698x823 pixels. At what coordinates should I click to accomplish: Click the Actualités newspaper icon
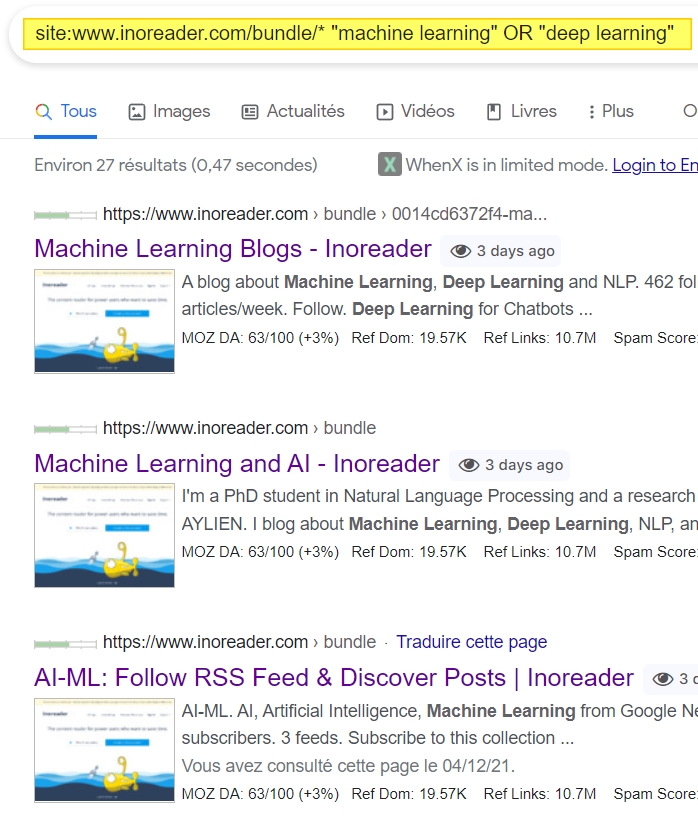click(x=250, y=112)
